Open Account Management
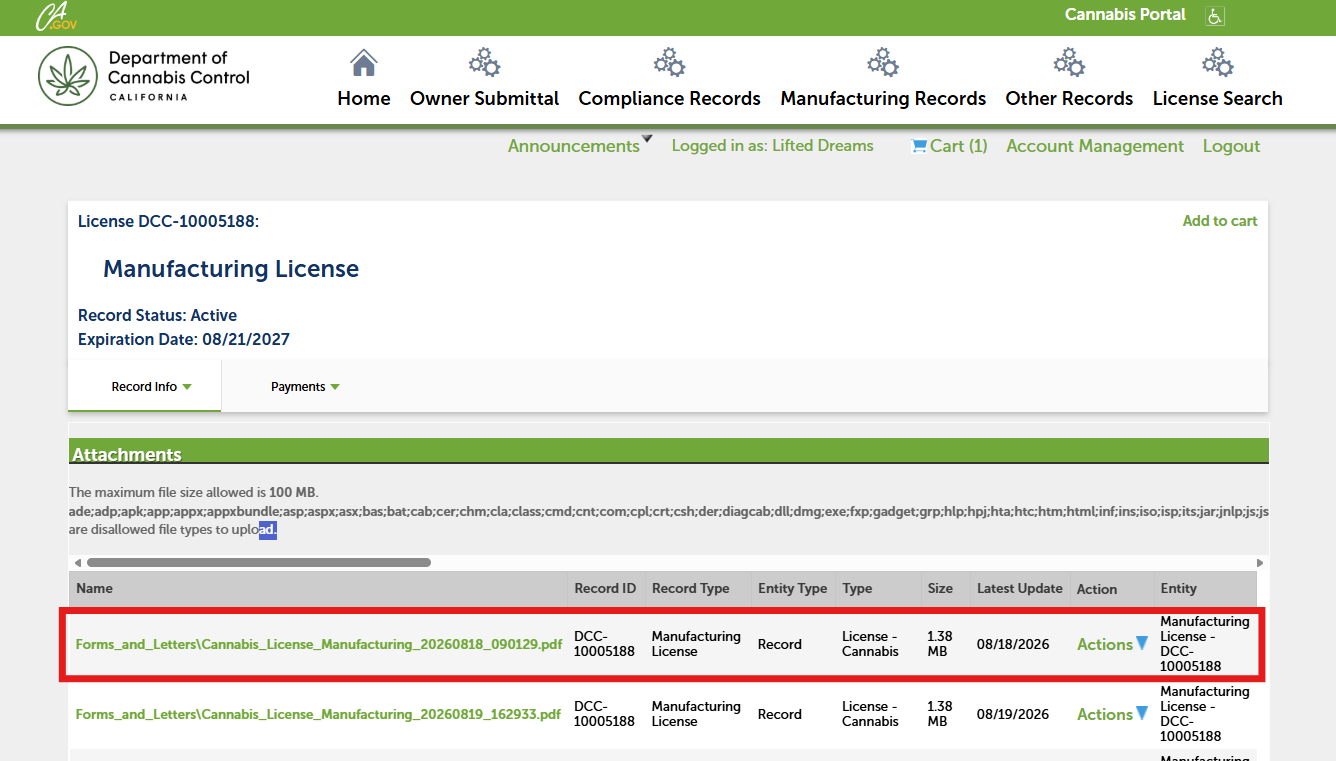 (x=1095, y=146)
